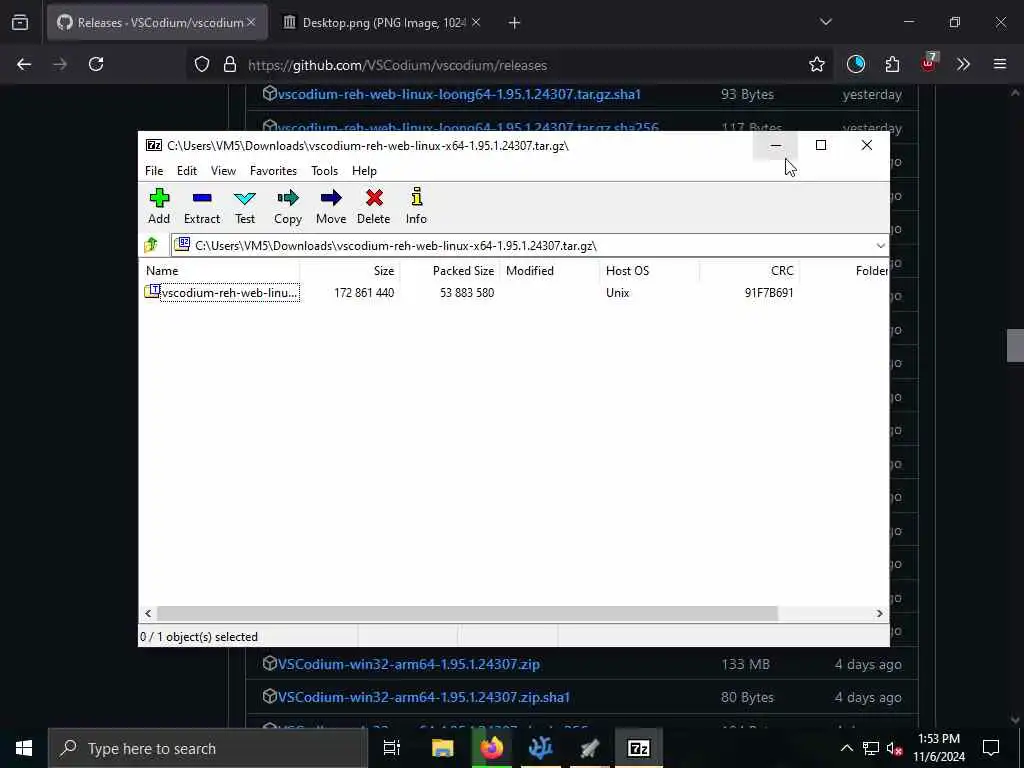Expand the 7-Zip address path dropdown

880,246
